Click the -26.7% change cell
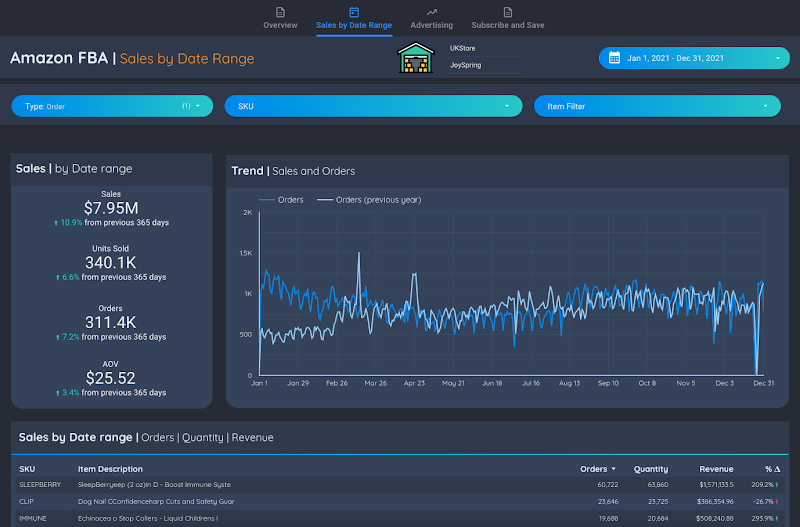Screen dimensions: 800x527 [765, 501]
